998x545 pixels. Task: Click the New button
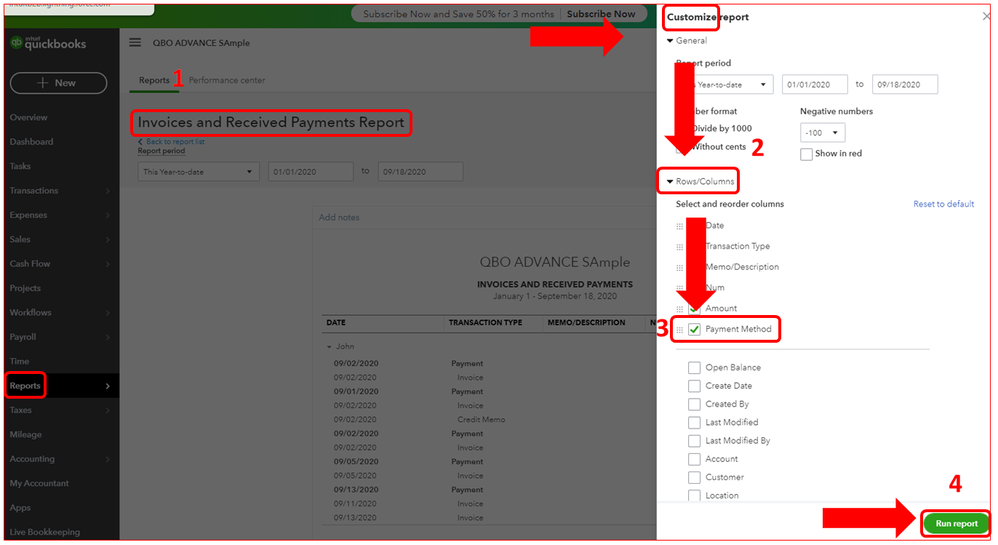coord(58,83)
